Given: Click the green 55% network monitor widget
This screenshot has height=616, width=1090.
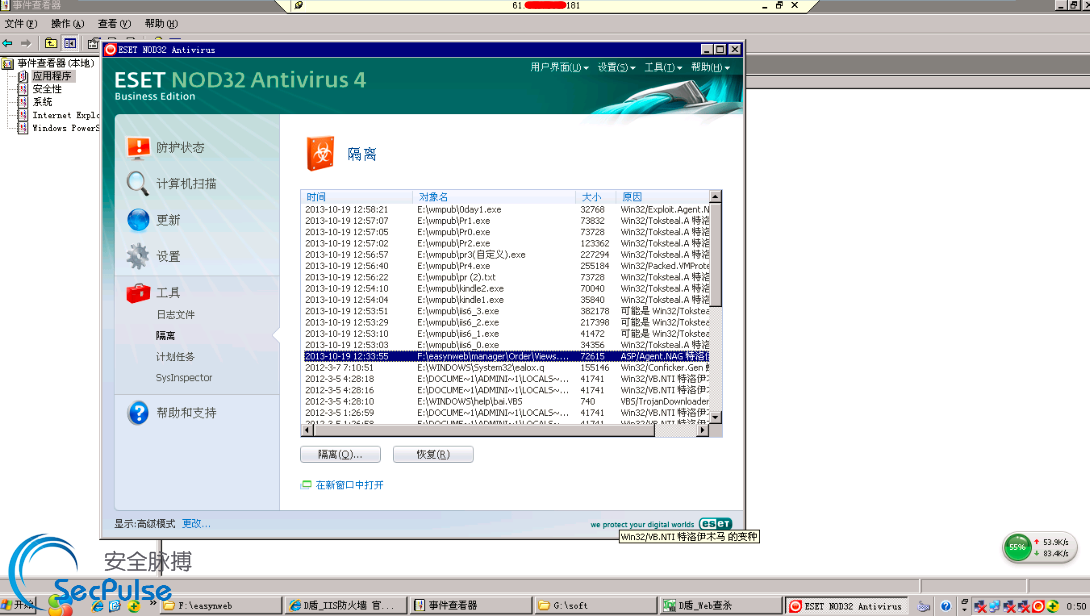Looking at the screenshot, I should 1018,548.
